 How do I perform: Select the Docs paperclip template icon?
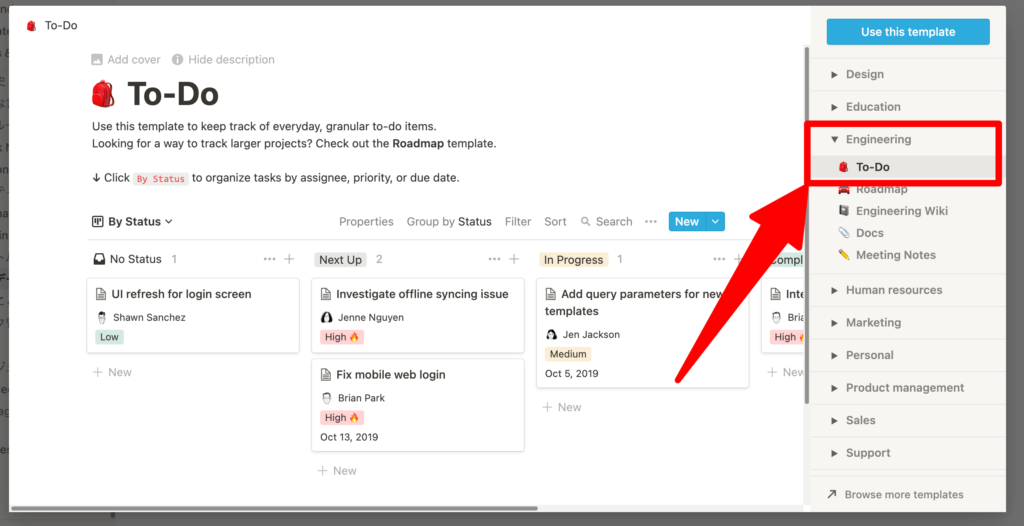click(x=844, y=233)
